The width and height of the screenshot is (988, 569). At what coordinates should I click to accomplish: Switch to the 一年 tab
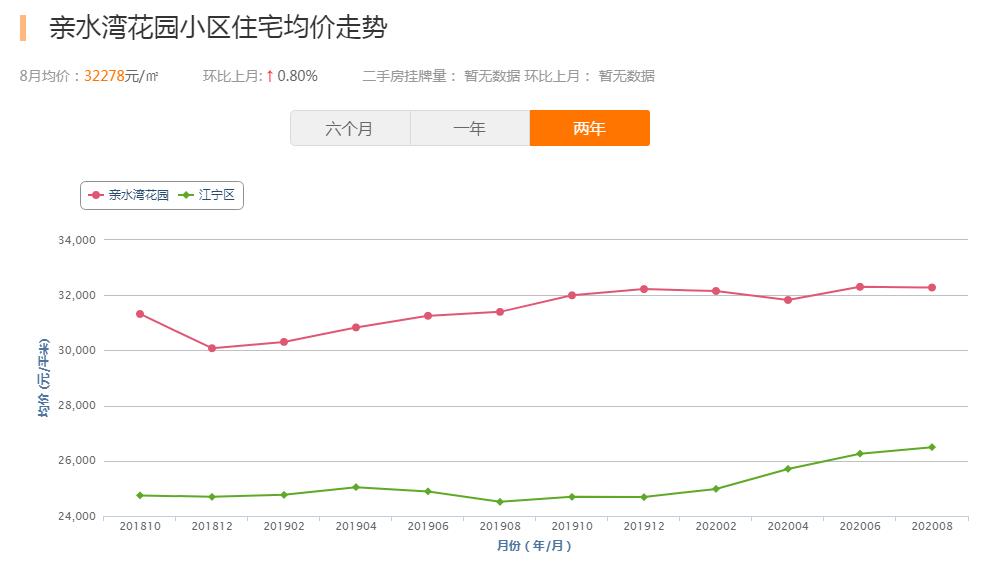[x=470, y=129]
